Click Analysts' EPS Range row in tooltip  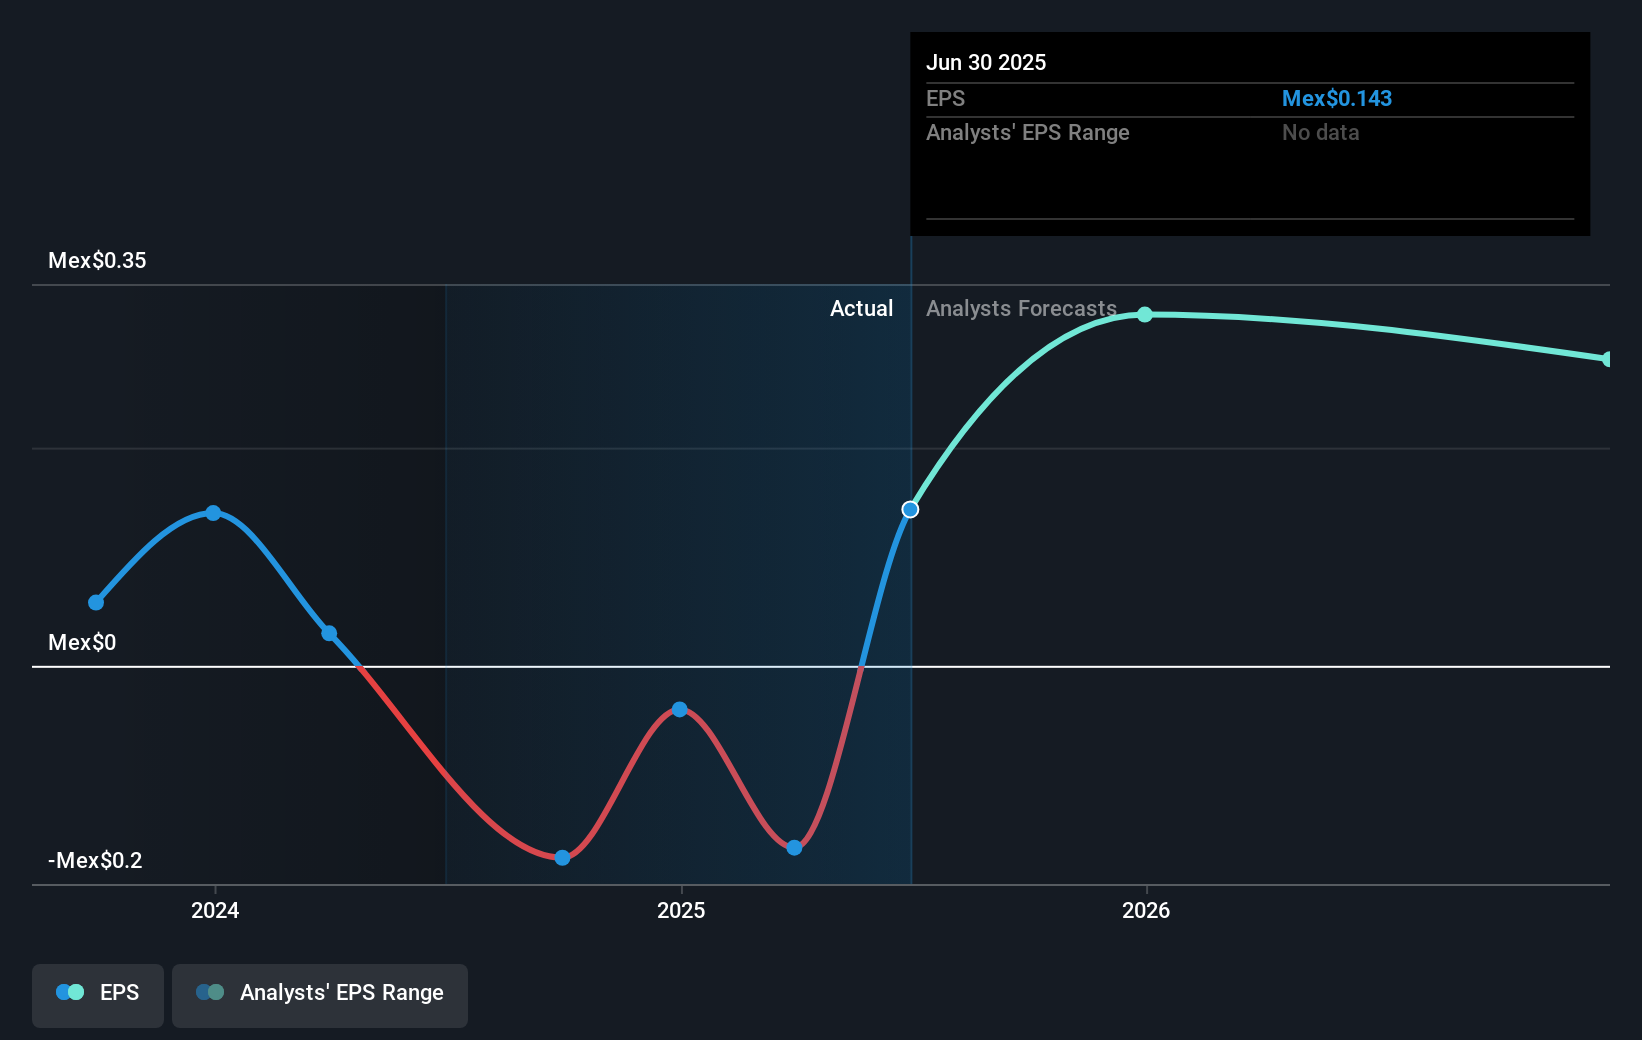[1250, 132]
